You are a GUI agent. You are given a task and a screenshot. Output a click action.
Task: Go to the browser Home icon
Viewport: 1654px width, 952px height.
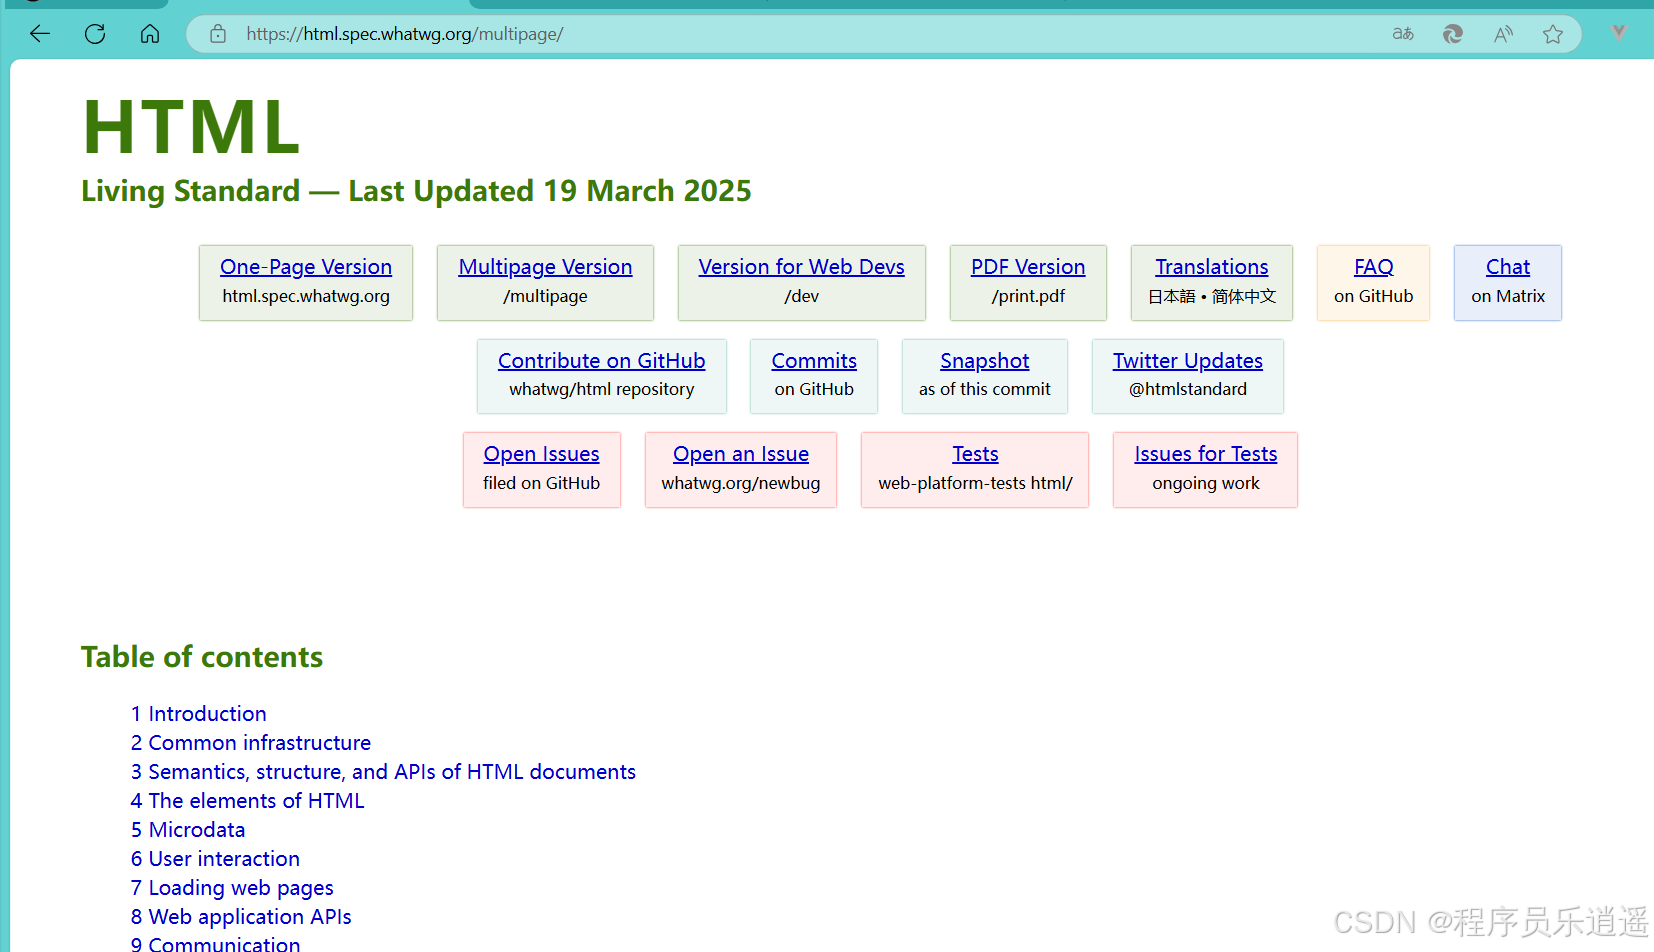pos(150,34)
